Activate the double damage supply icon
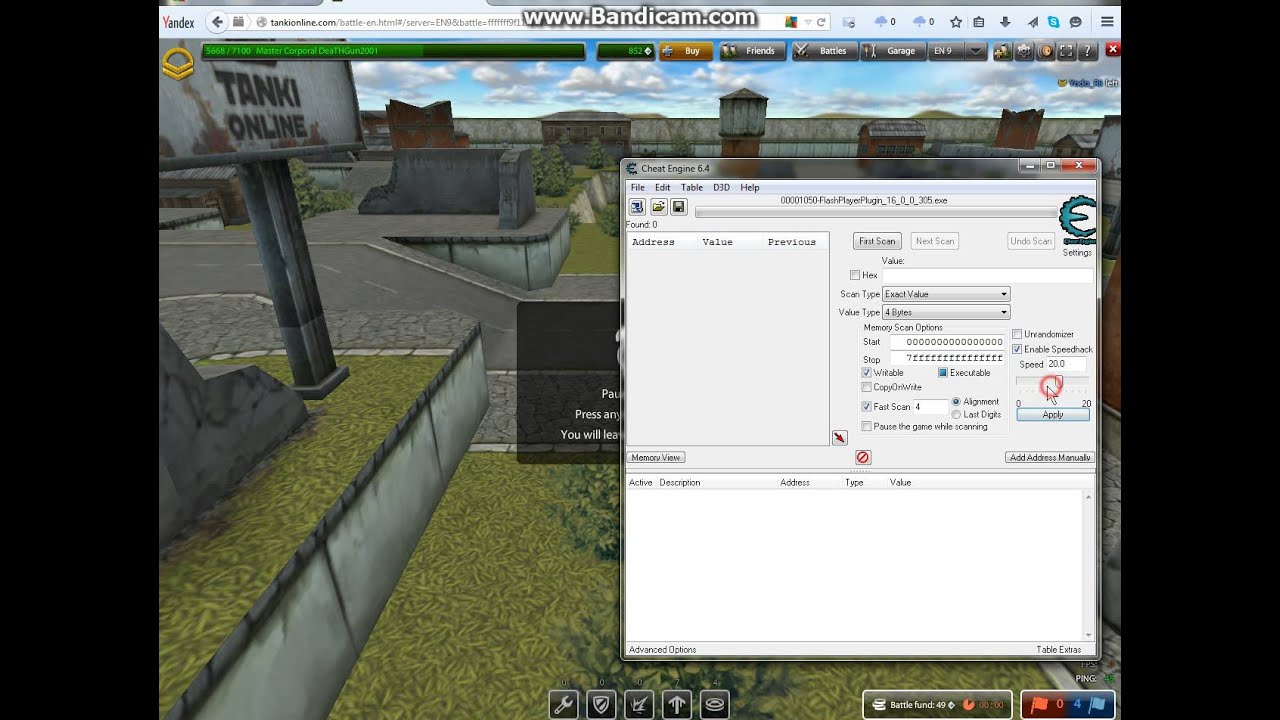This screenshot has height=720, width=1280. 639,704
